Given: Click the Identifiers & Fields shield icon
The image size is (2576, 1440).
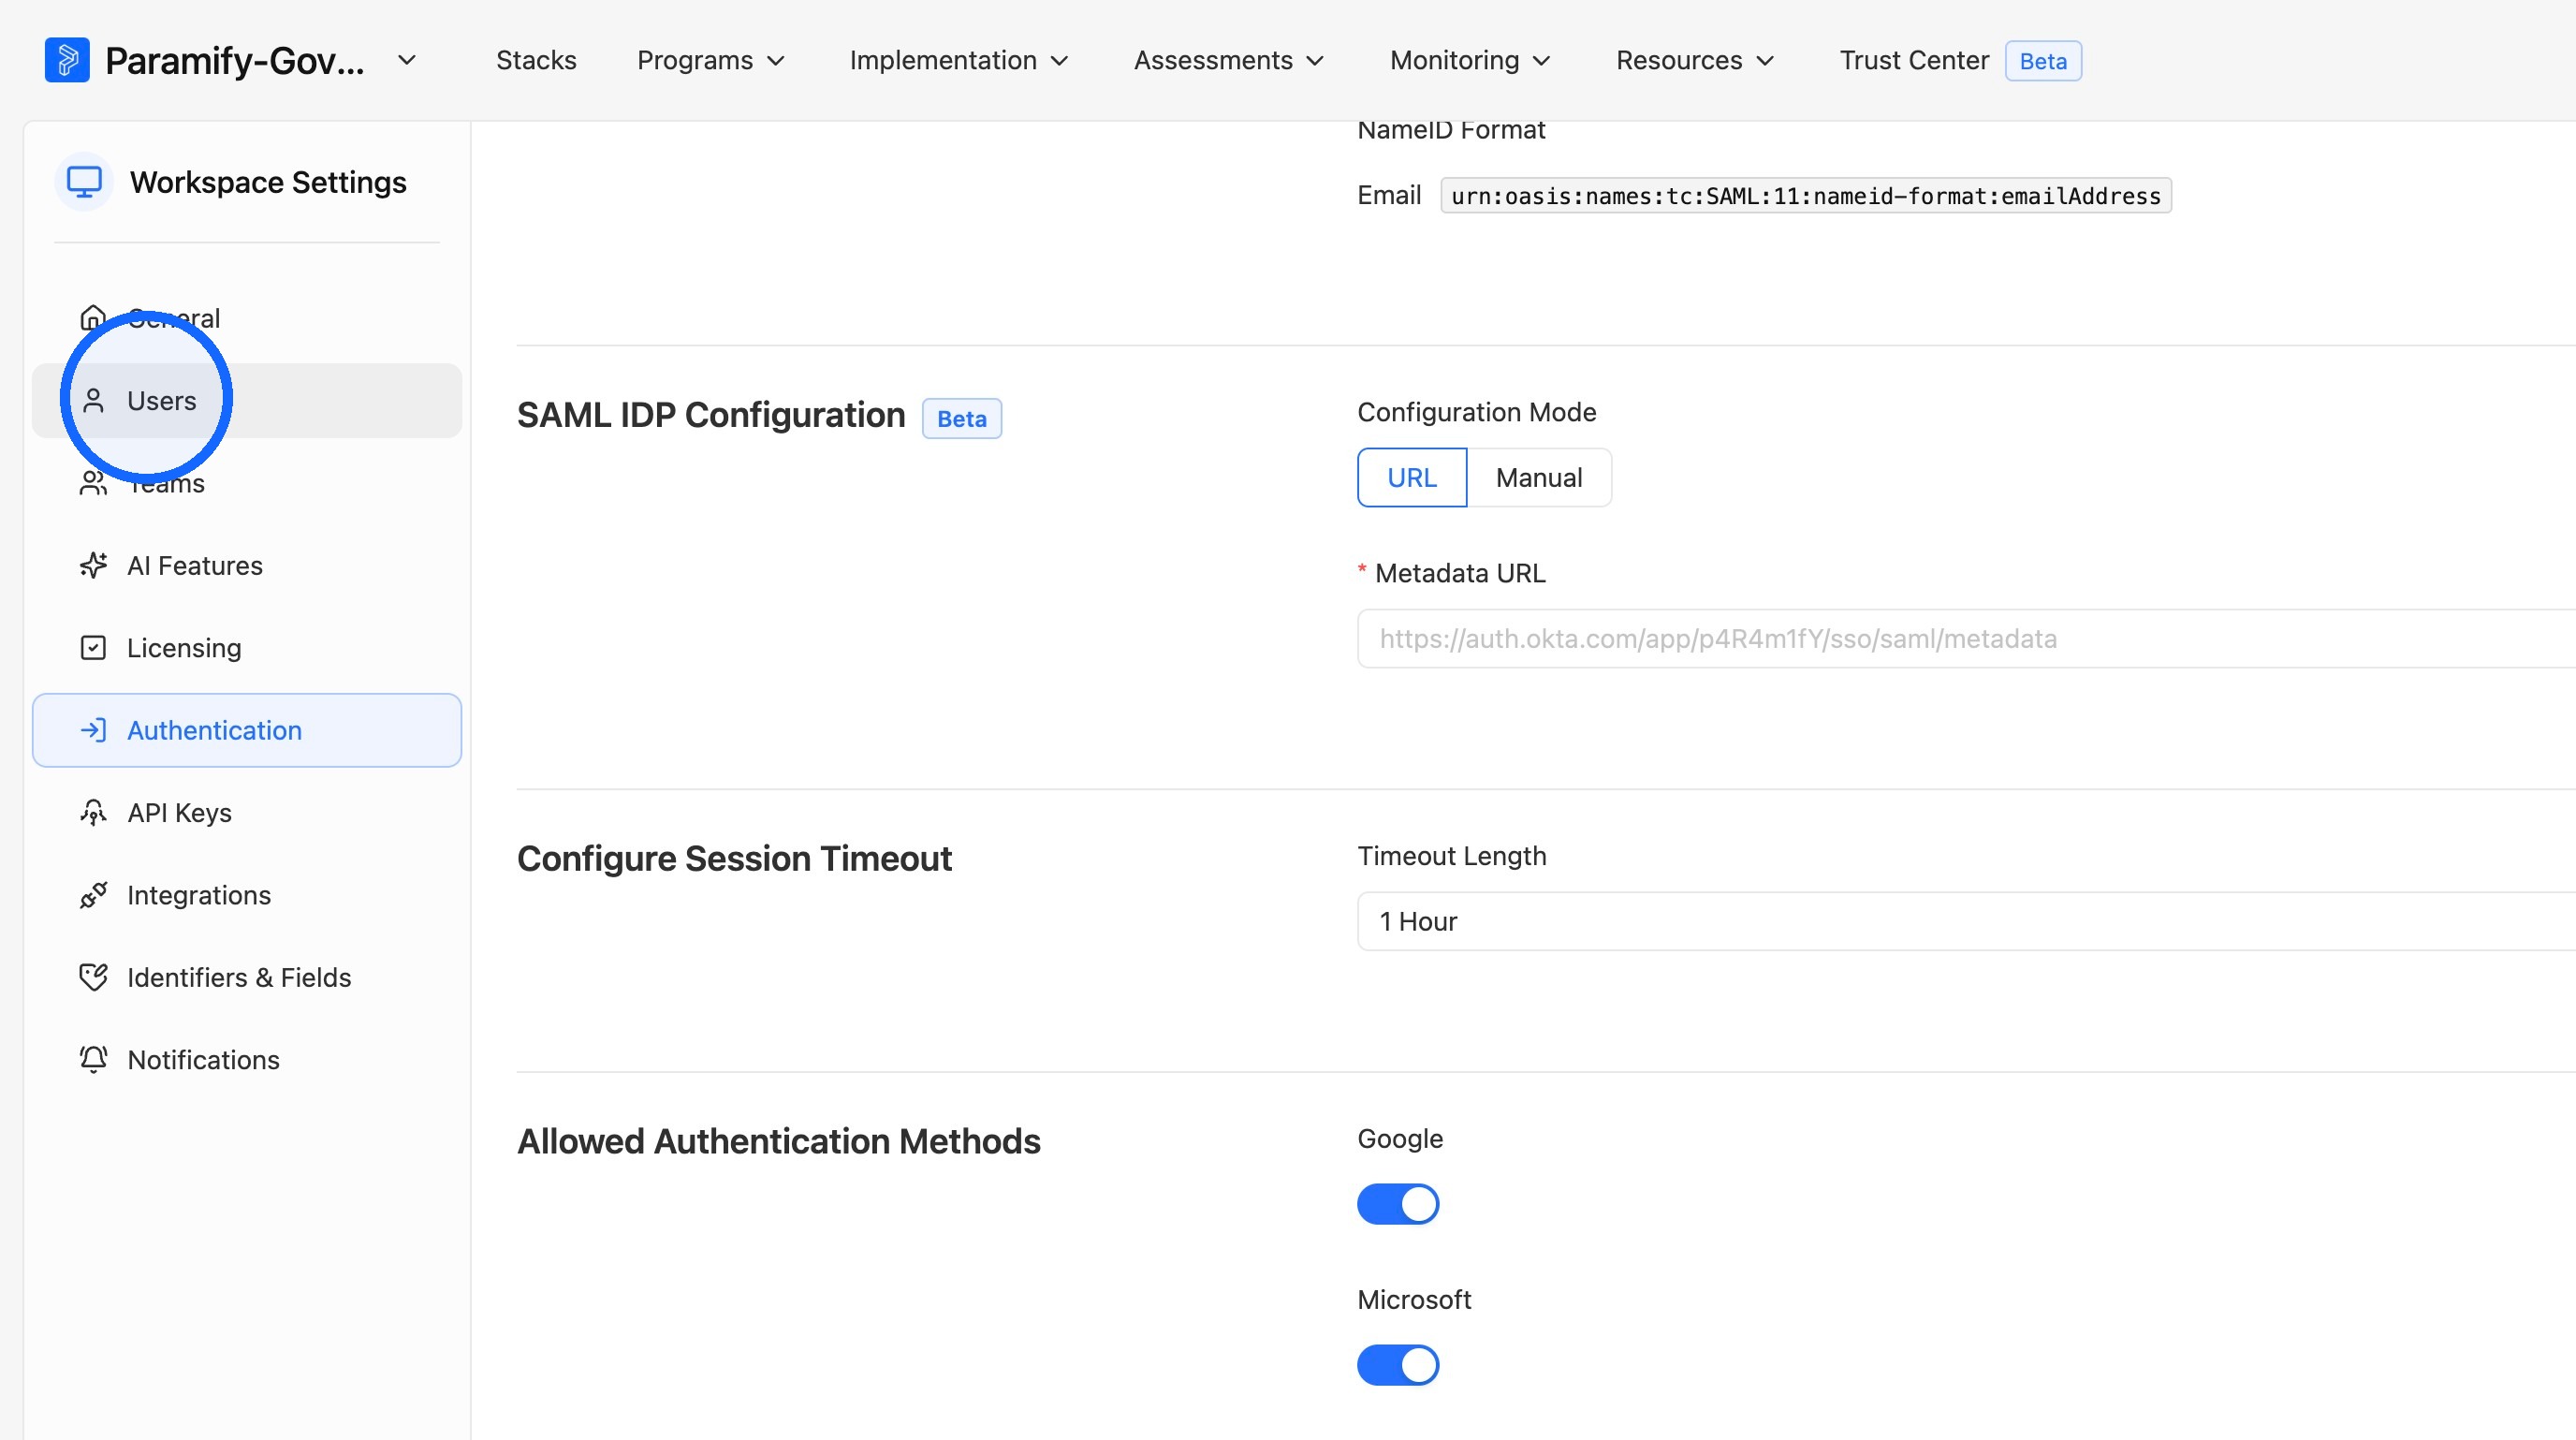Looking at the screenshot, I should click(93, 977).
